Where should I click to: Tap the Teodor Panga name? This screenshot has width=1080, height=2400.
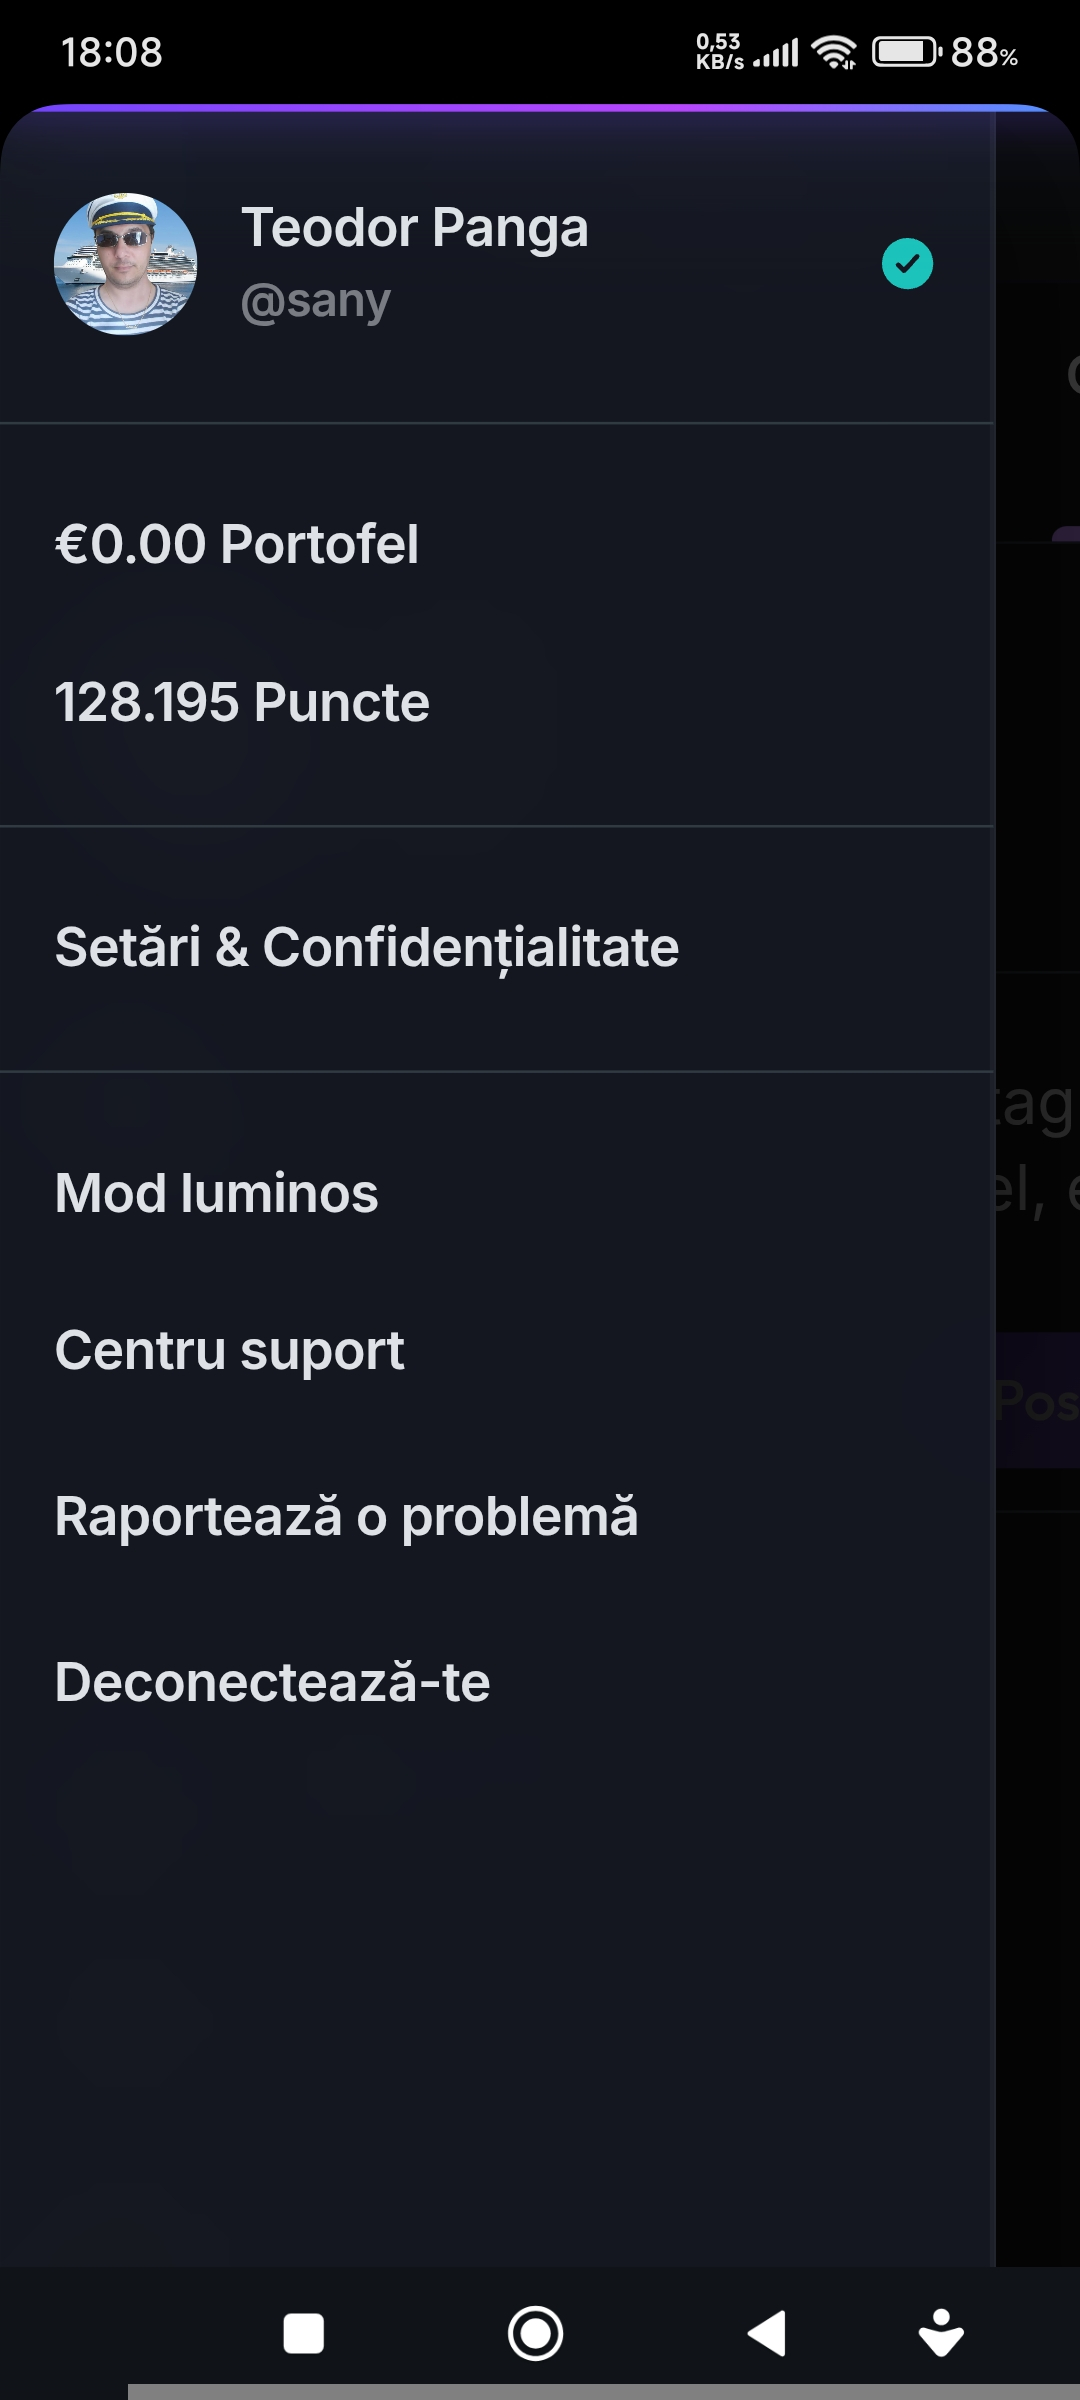(x=415, y=228)
